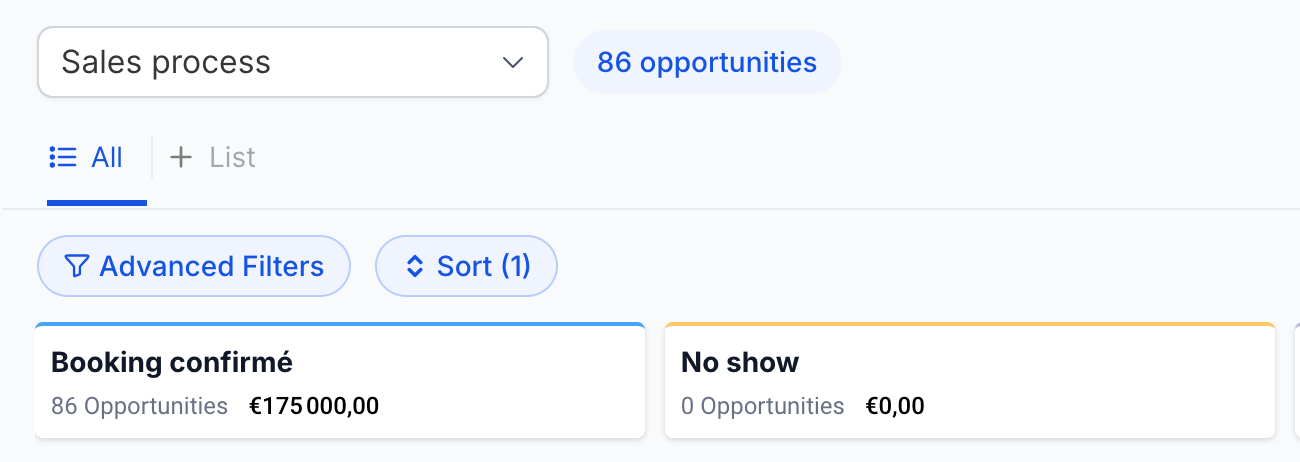Click the 0 Opportunities count under No show

point(762,406)
